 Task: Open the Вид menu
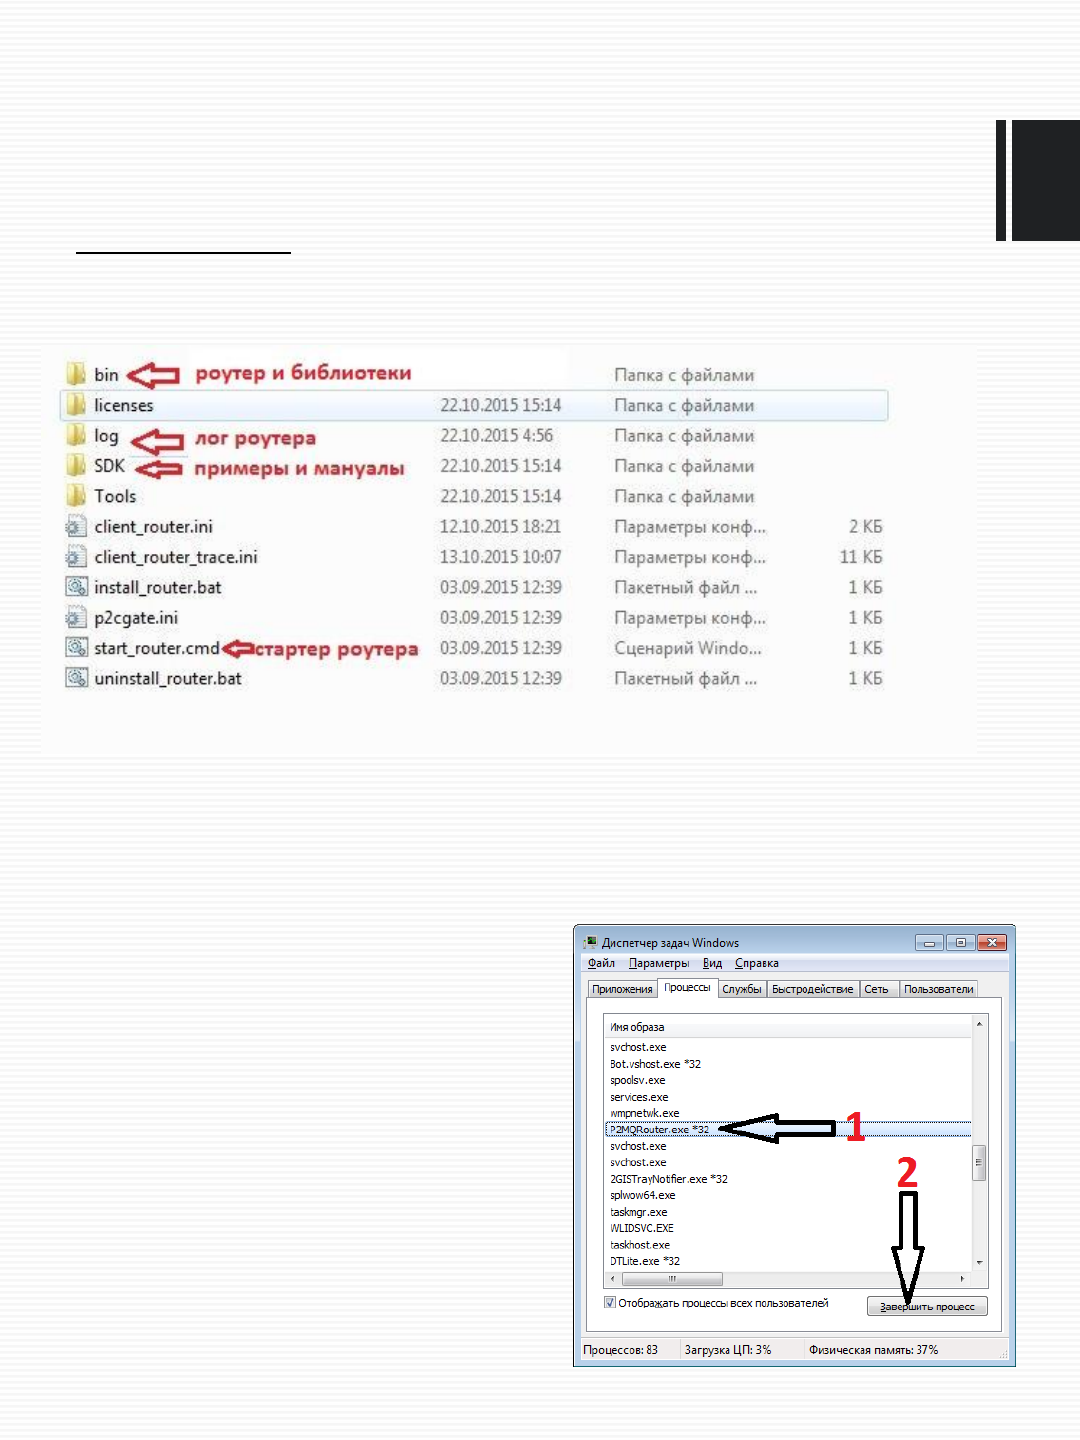pyautogui.click(x=712, y=963)
